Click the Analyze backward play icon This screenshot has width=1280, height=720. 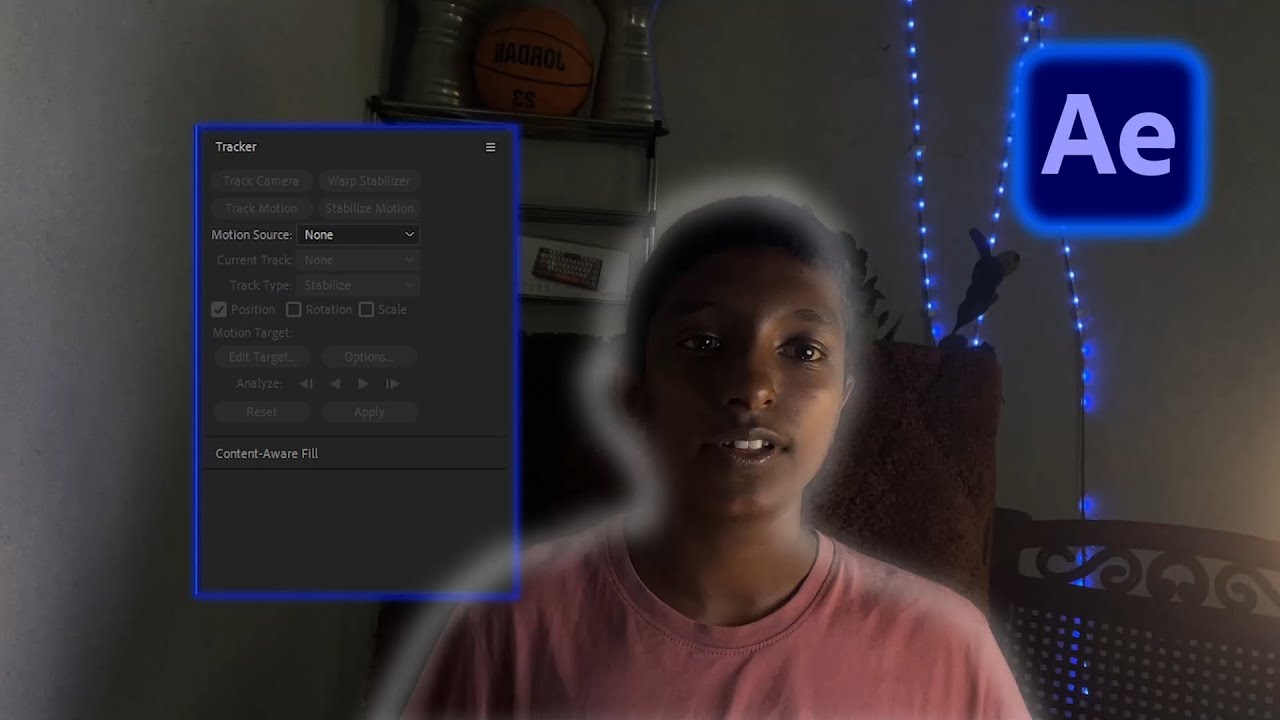(335, 384)
